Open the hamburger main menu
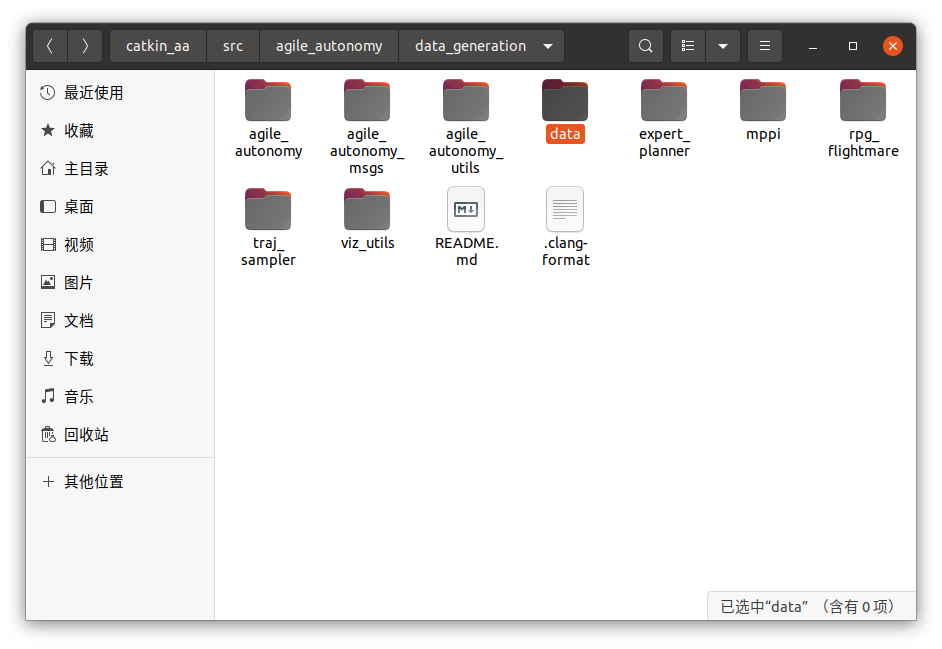The width and height of the screenshot is (942, 649). [765, 46]
